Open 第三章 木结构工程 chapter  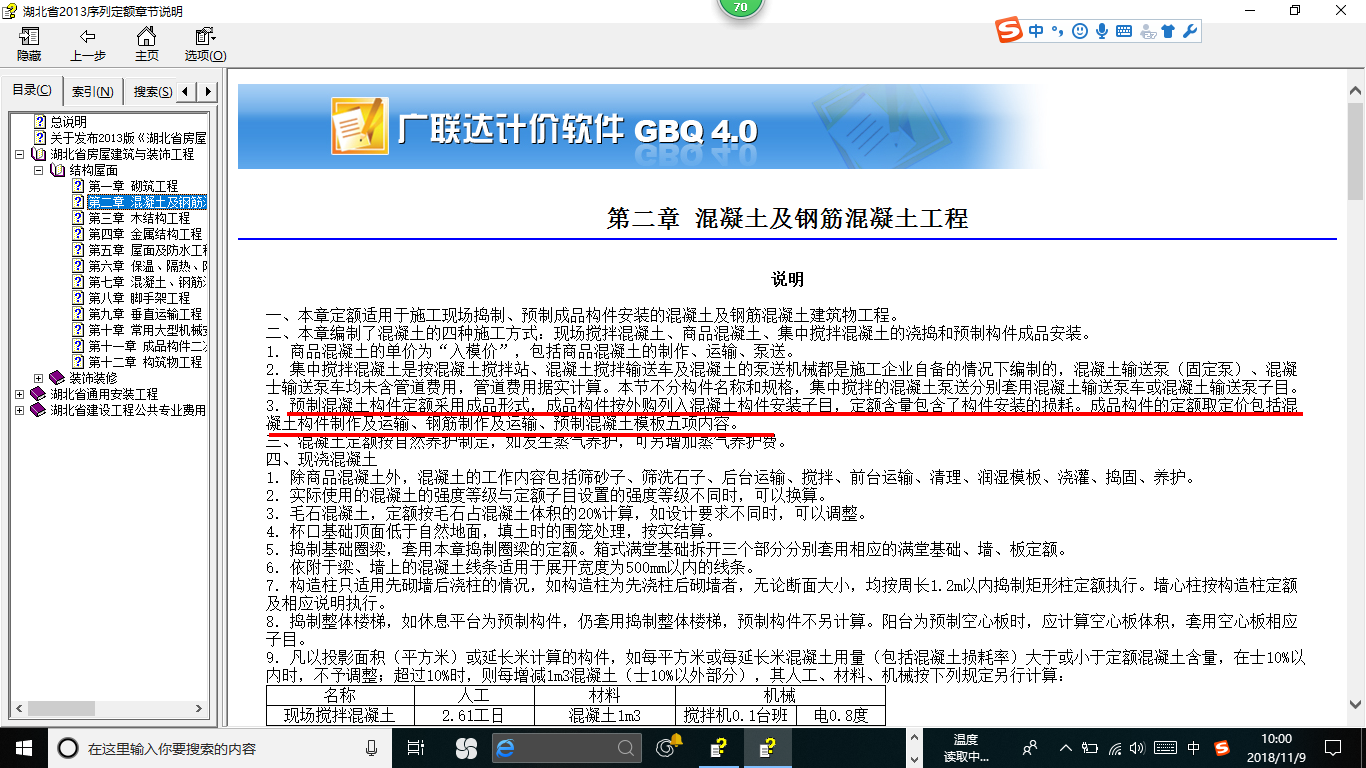(138, 218)
